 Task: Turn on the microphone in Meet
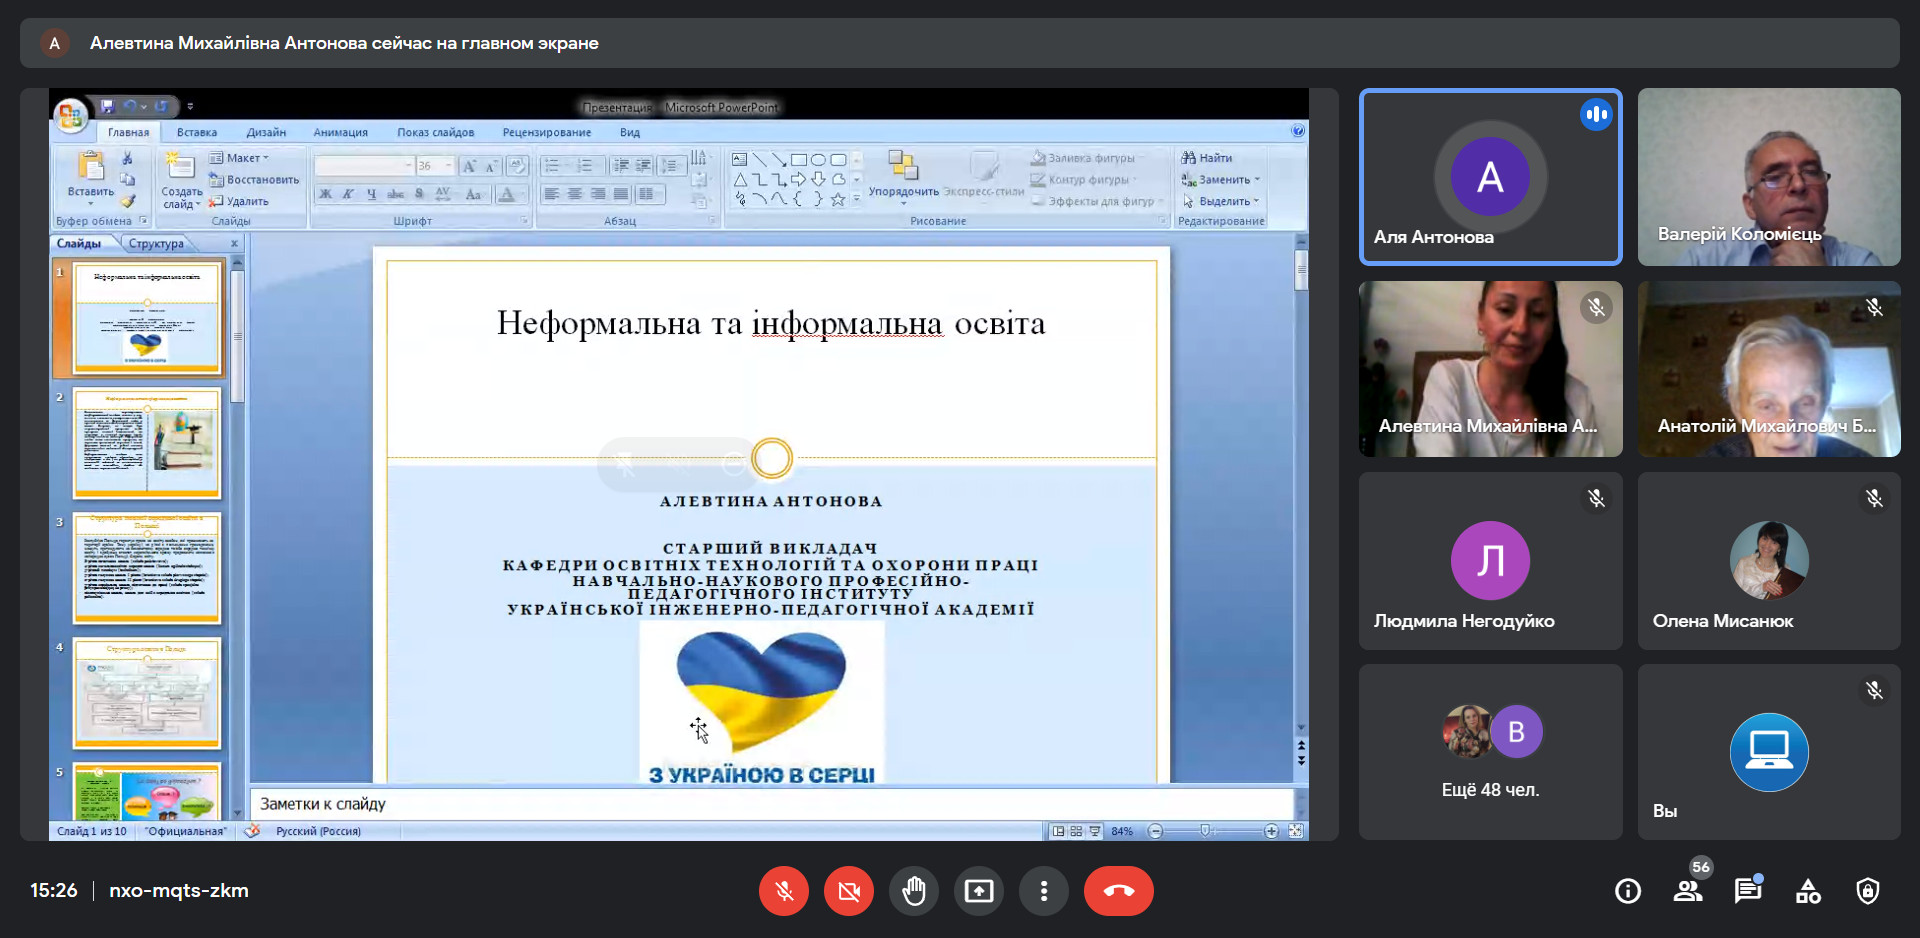tap(784, 890)
